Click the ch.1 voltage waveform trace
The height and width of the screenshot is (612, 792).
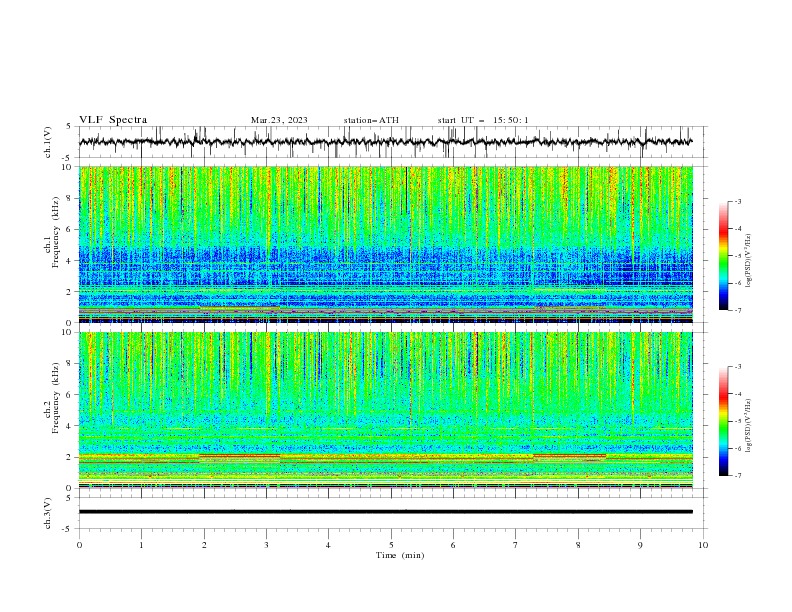click(x=385, y=142)
